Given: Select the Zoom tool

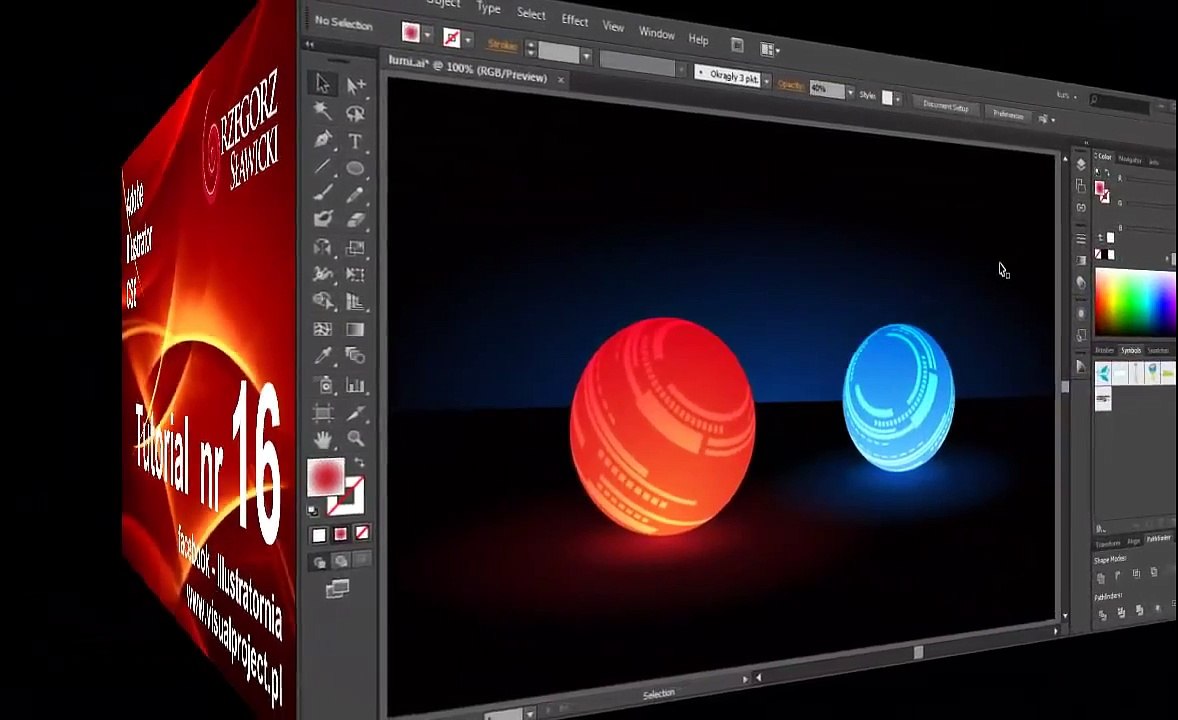Looking at the screenshot, I should tap(355, 439).
